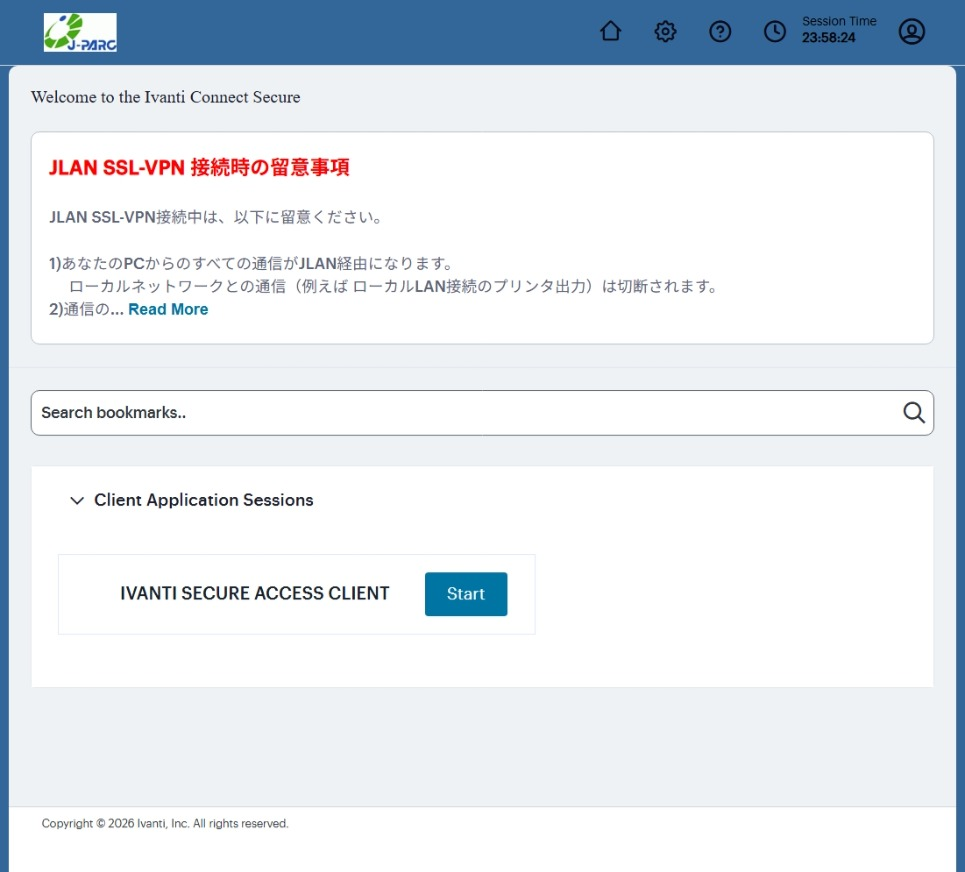Start the Ivanti Secure Access Client
Screen dimensions: 965x872
[x=465, y=594]
